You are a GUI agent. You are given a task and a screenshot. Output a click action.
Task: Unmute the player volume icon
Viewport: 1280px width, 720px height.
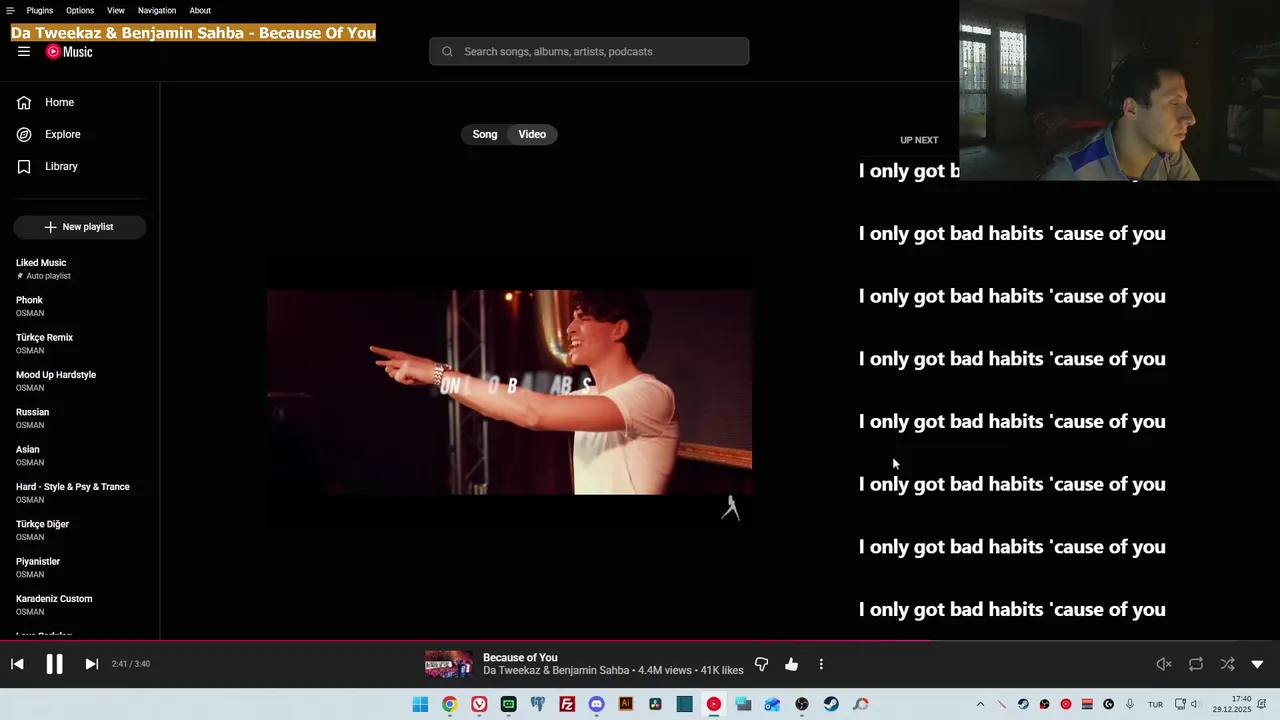pyautogui.click(x=1164, y=664)
